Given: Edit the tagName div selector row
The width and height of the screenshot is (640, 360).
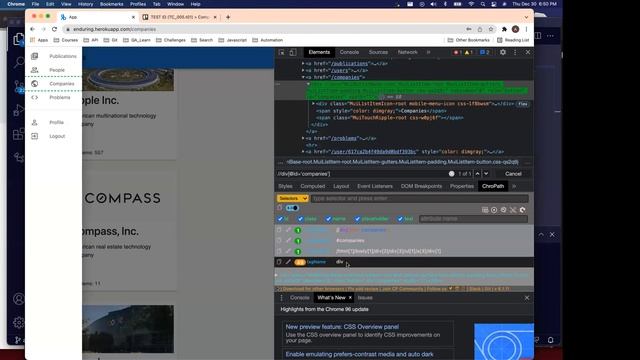Looking at the screenshot, I should pos(288,262).
